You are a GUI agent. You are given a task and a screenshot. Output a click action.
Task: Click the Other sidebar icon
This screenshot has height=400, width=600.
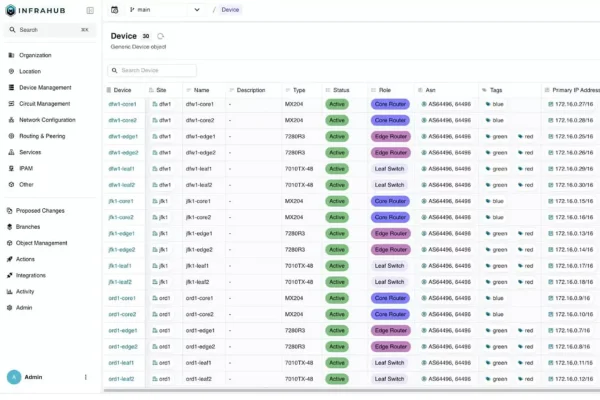[11, 184]
